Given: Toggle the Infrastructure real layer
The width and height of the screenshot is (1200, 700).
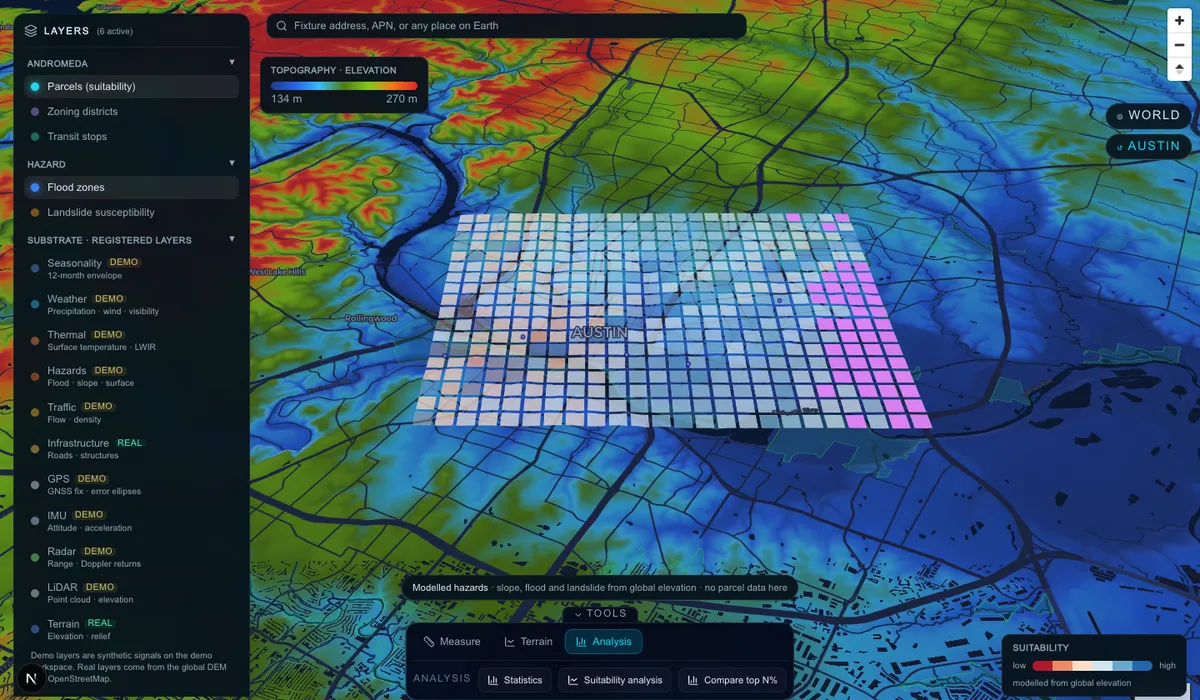Looking at the screenshot, I should [131, 449].
